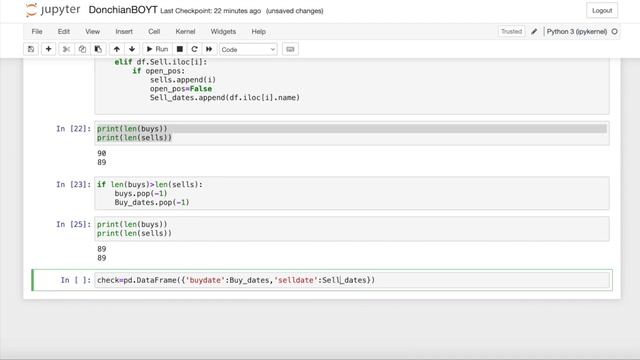
Task: Open the Edit menu
Action: 64,31
